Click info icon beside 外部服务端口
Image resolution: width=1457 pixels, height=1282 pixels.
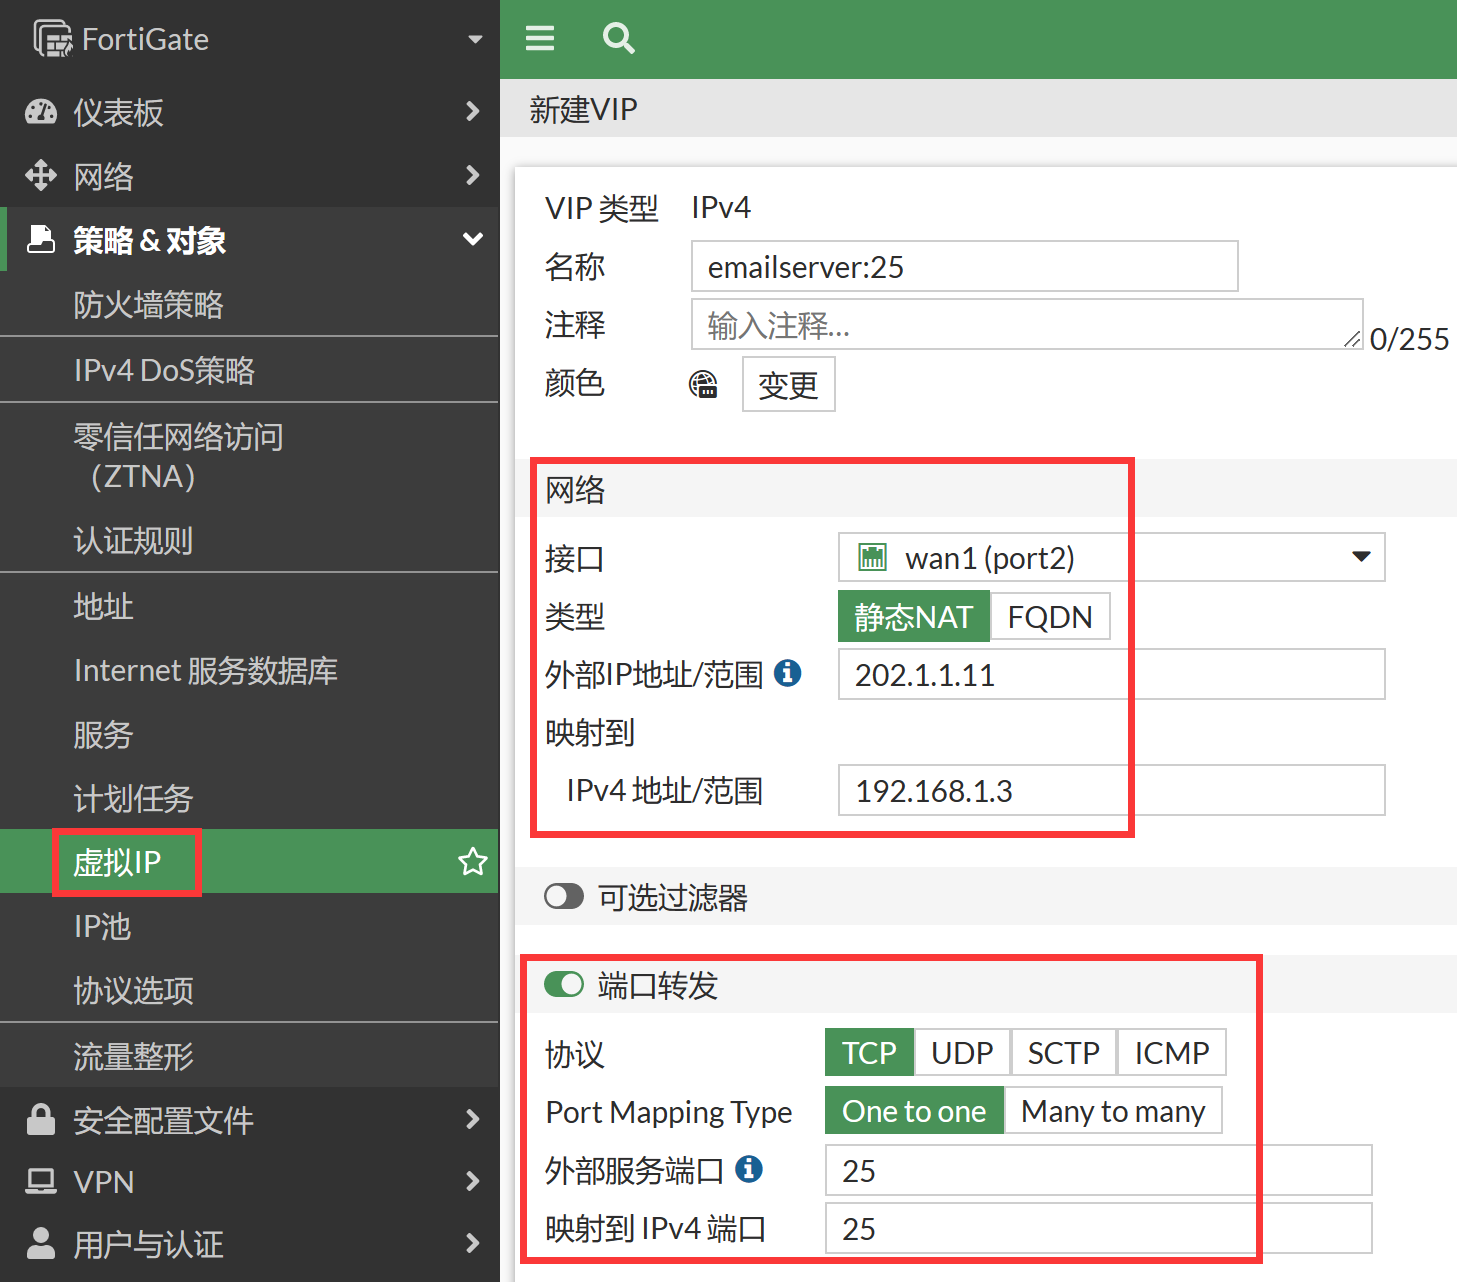click(749, 1169)
